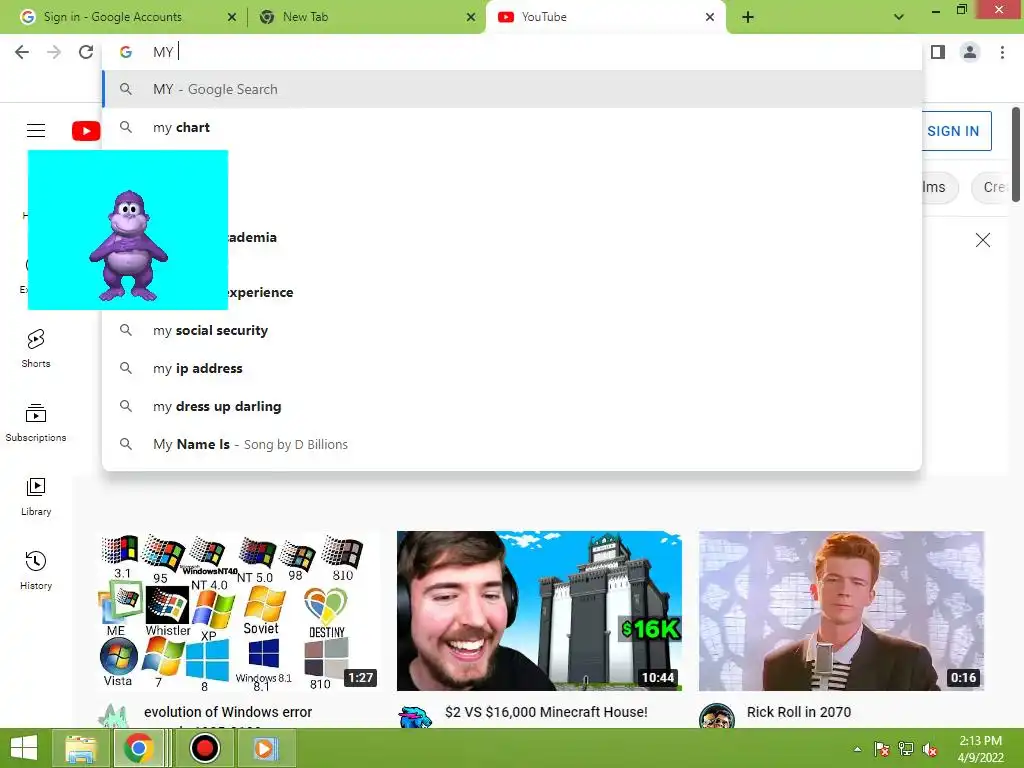Select My Name Is song suggestion
The image size is (1024, 768).
click(x=512, y=444)
